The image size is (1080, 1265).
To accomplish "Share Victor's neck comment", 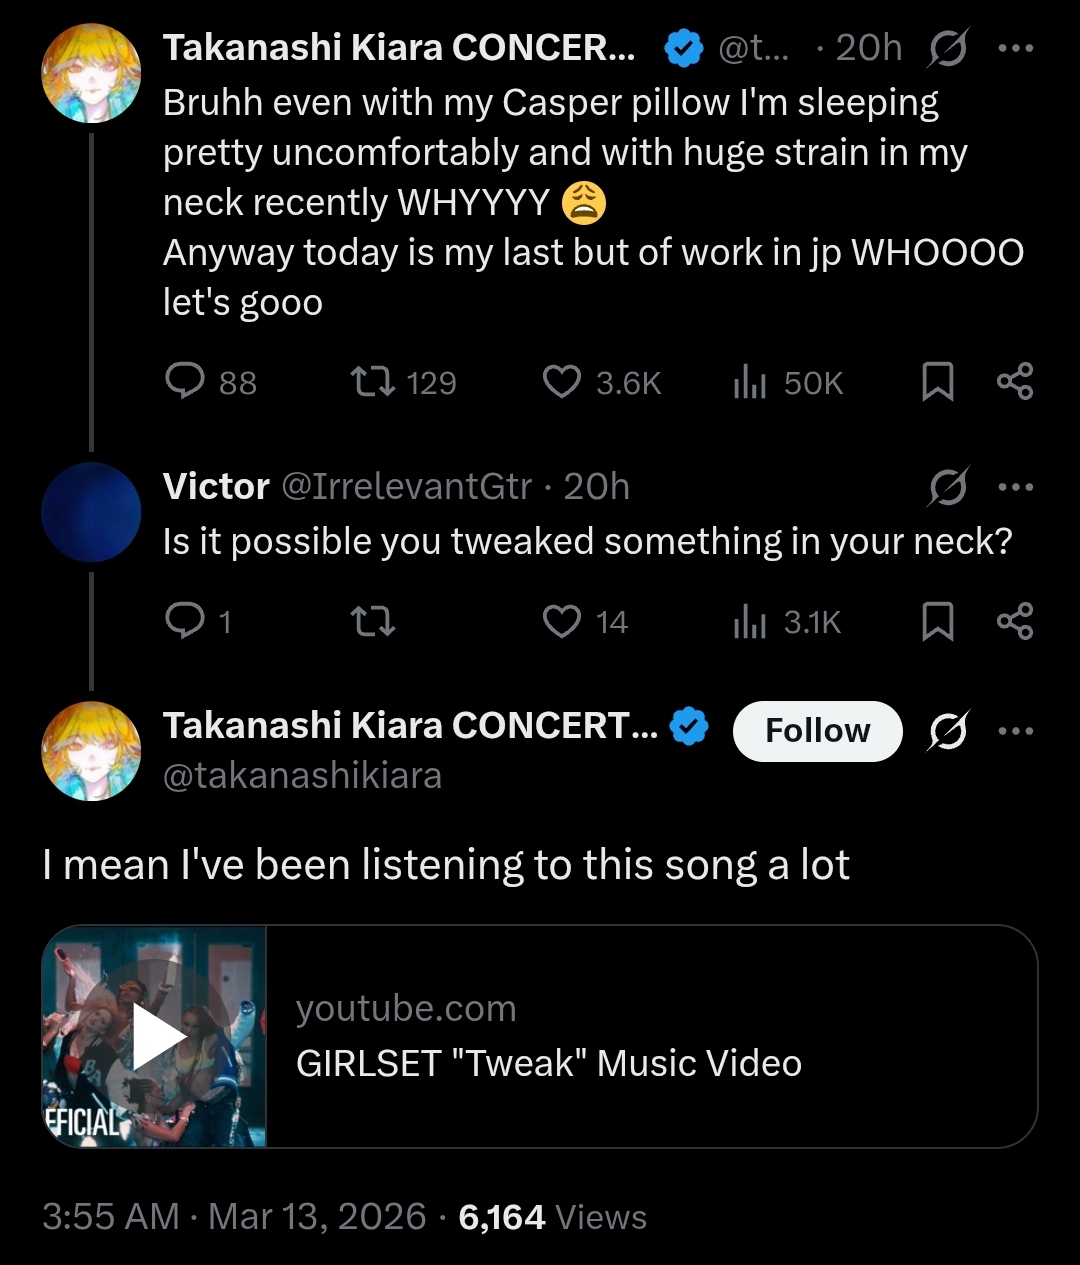I will [x=1015, y=621].
